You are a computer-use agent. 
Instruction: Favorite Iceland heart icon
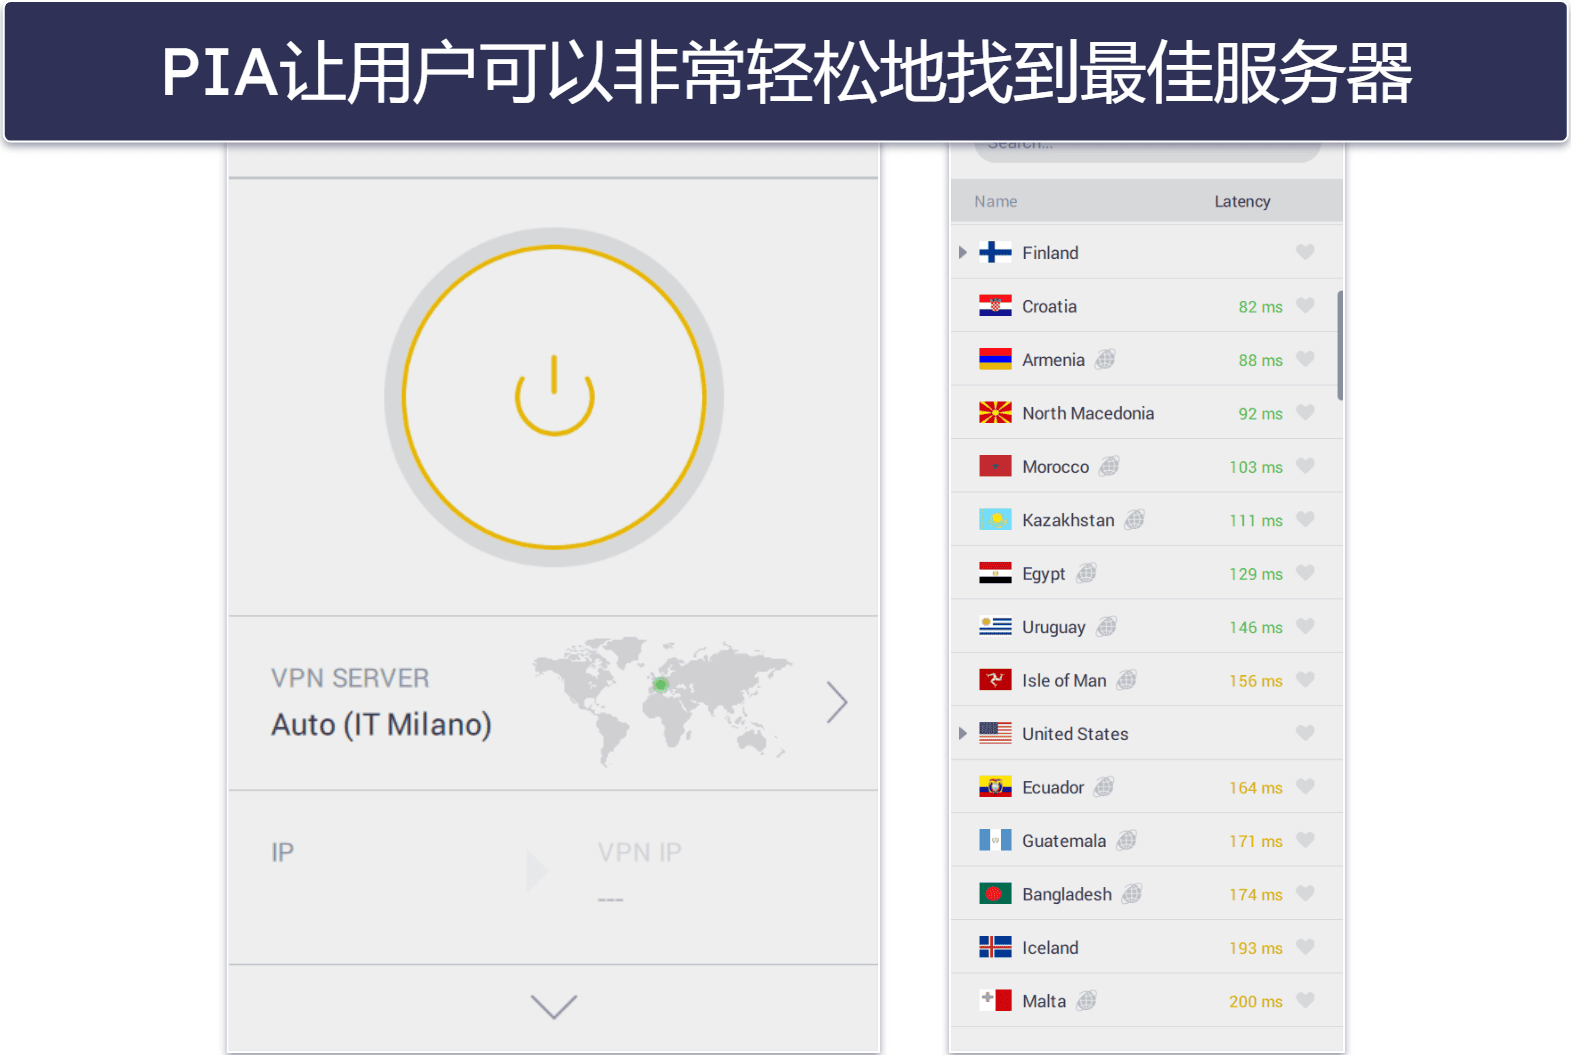[1305, 947]
